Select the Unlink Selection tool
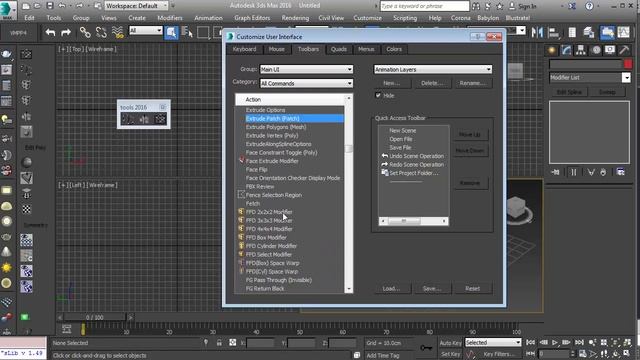The width and height of the screenshot is (640, 360). [101, 32]
